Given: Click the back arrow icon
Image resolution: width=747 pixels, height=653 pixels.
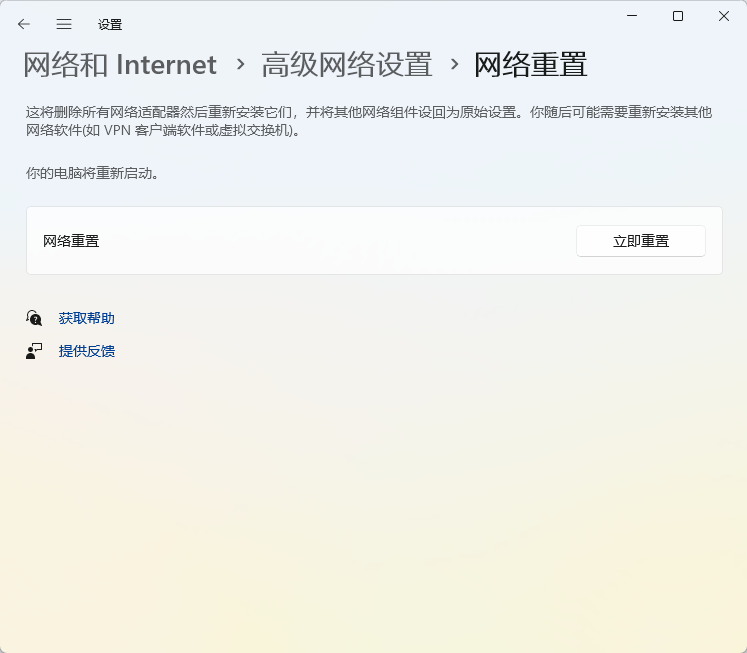Looking at the screenshot, I should click(24, 24).
